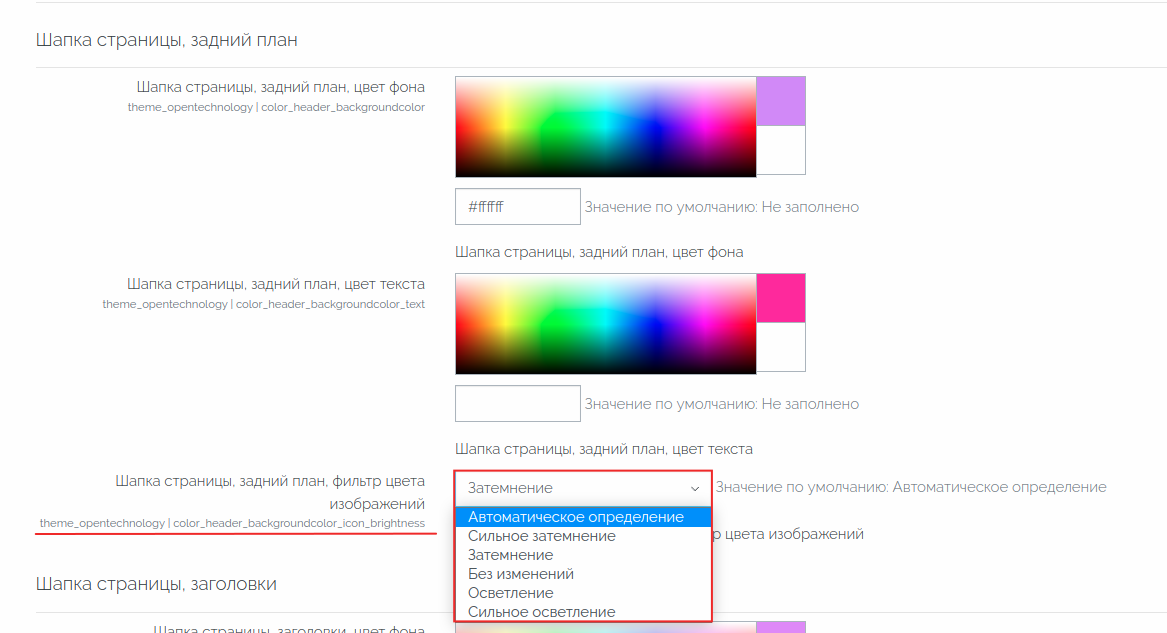Click the text Значение по умолчанию: Автоматическое определение
1167x633 pixels.
[x=911, y=487]
